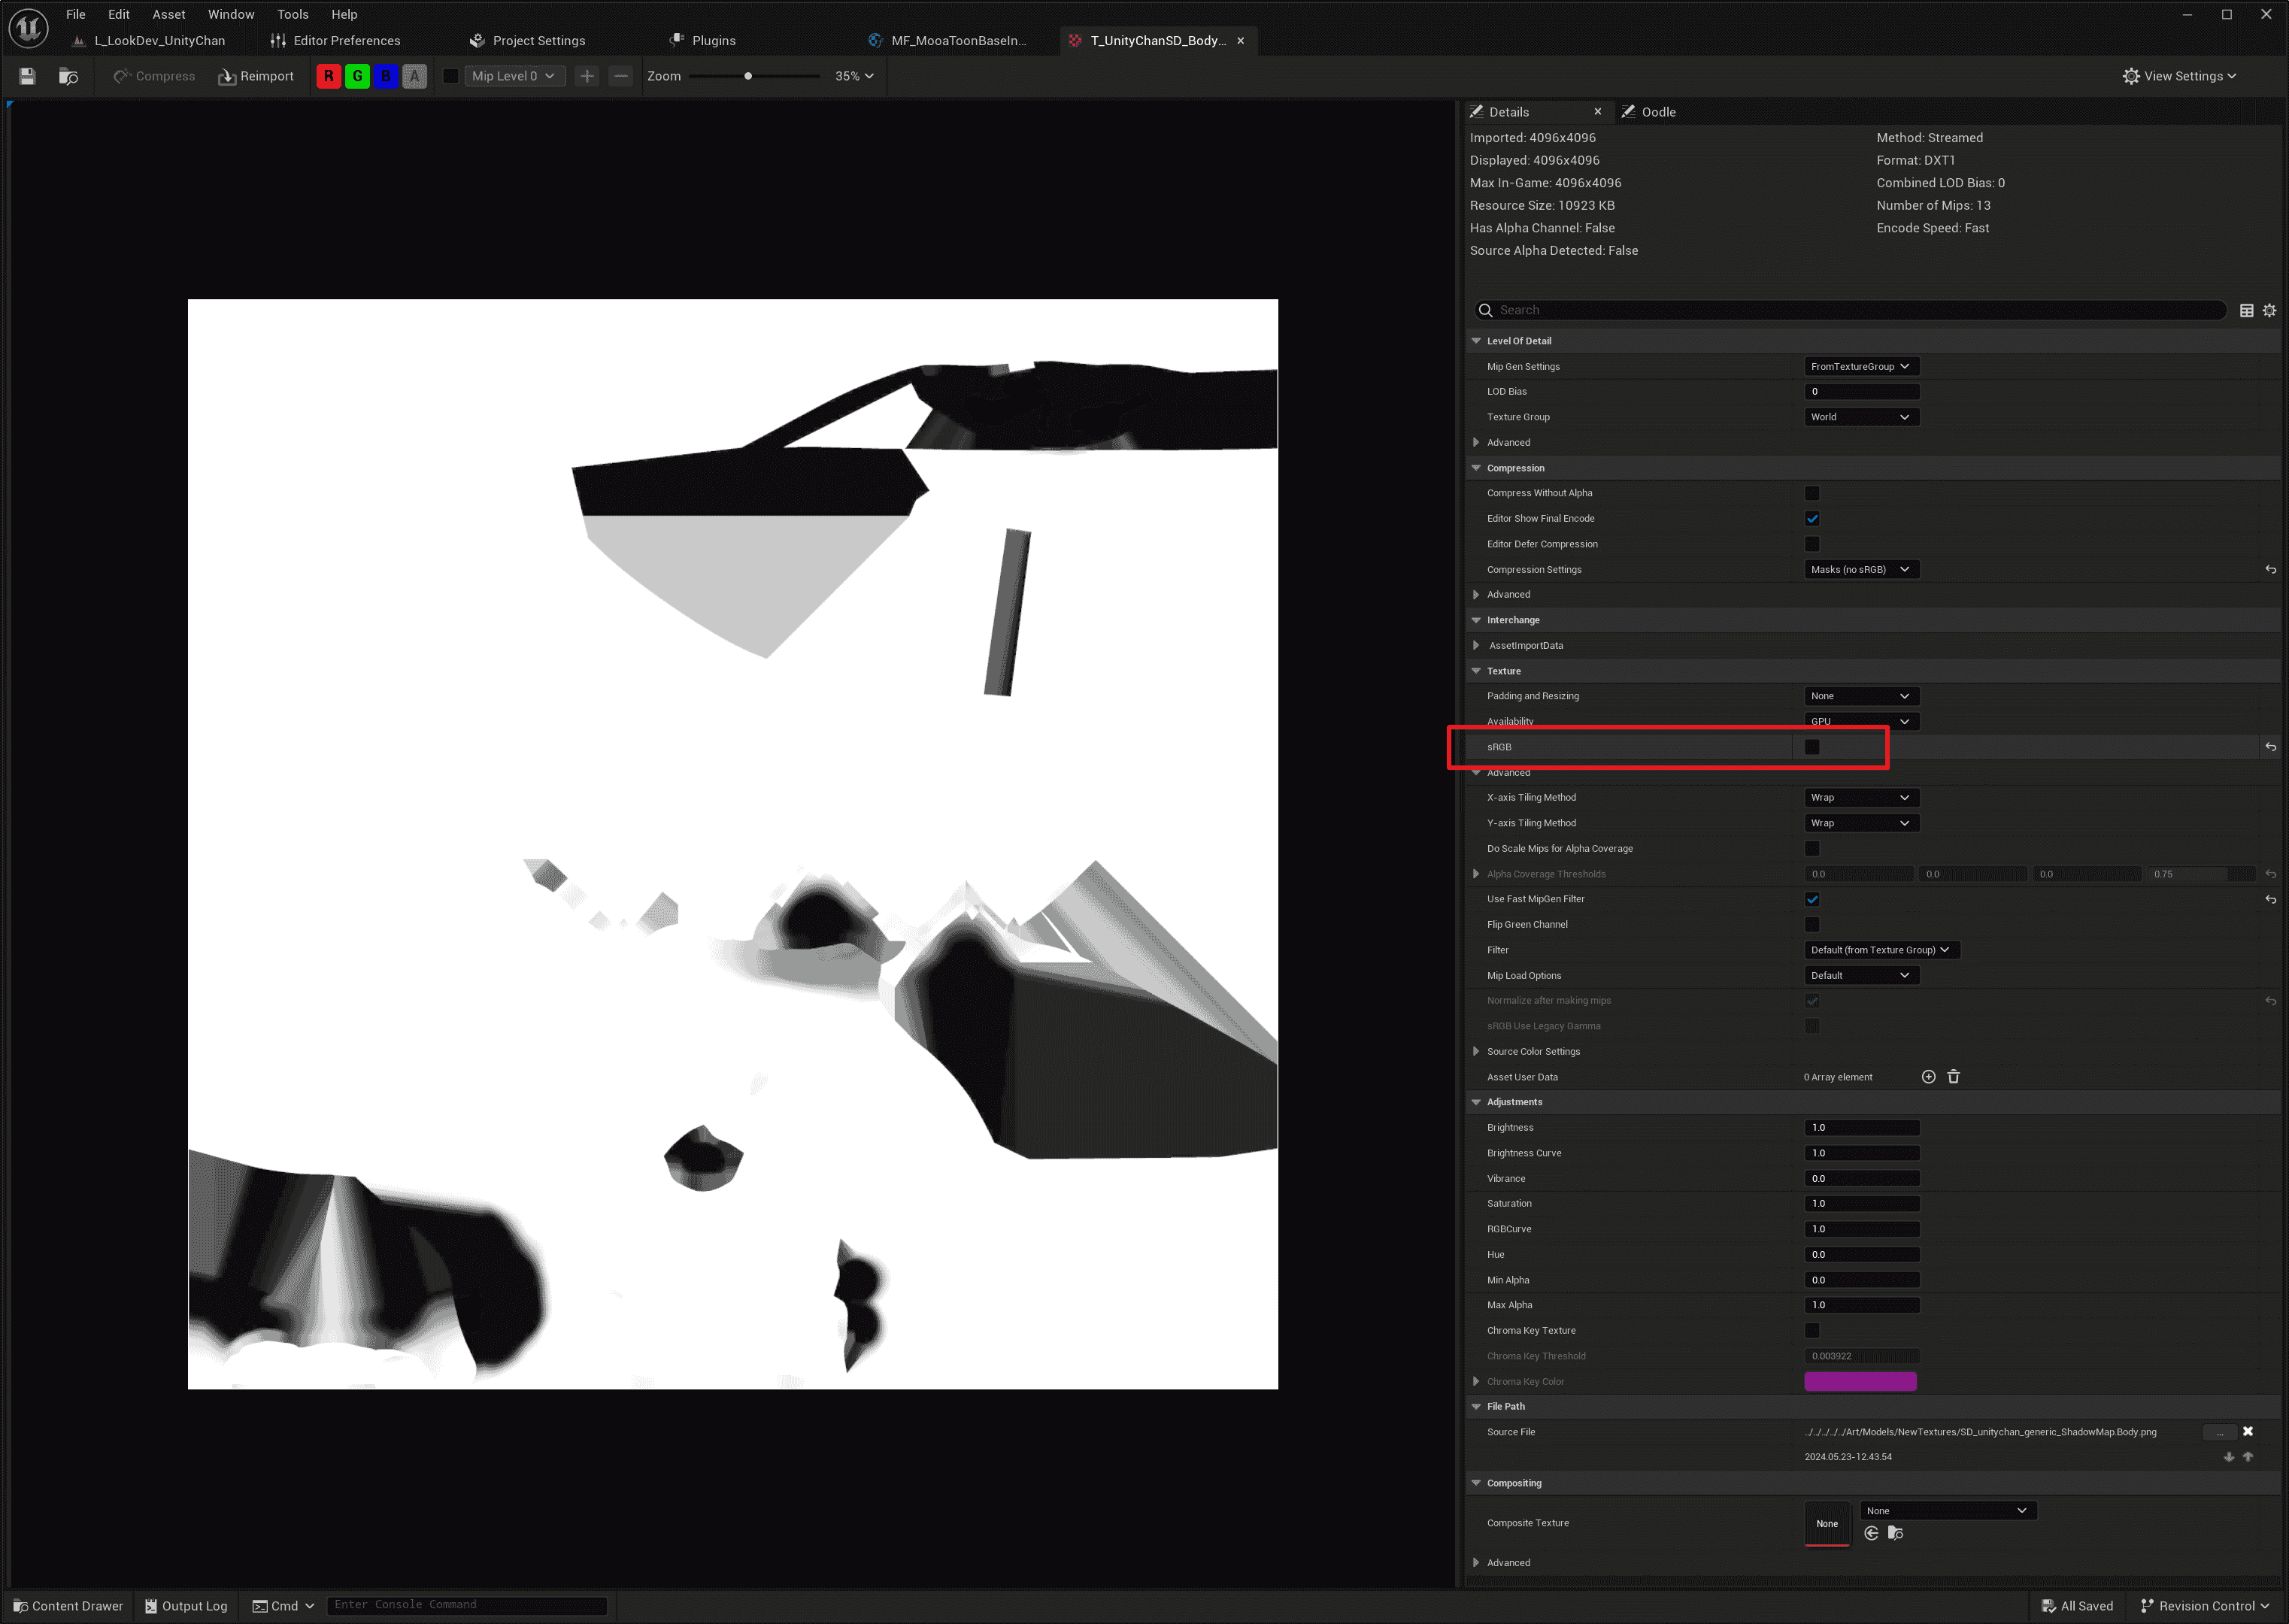This screenshot has height=1624, width=2289.
Task: Open Texture Group World dropdown
Action: (x=1861, y=417)
